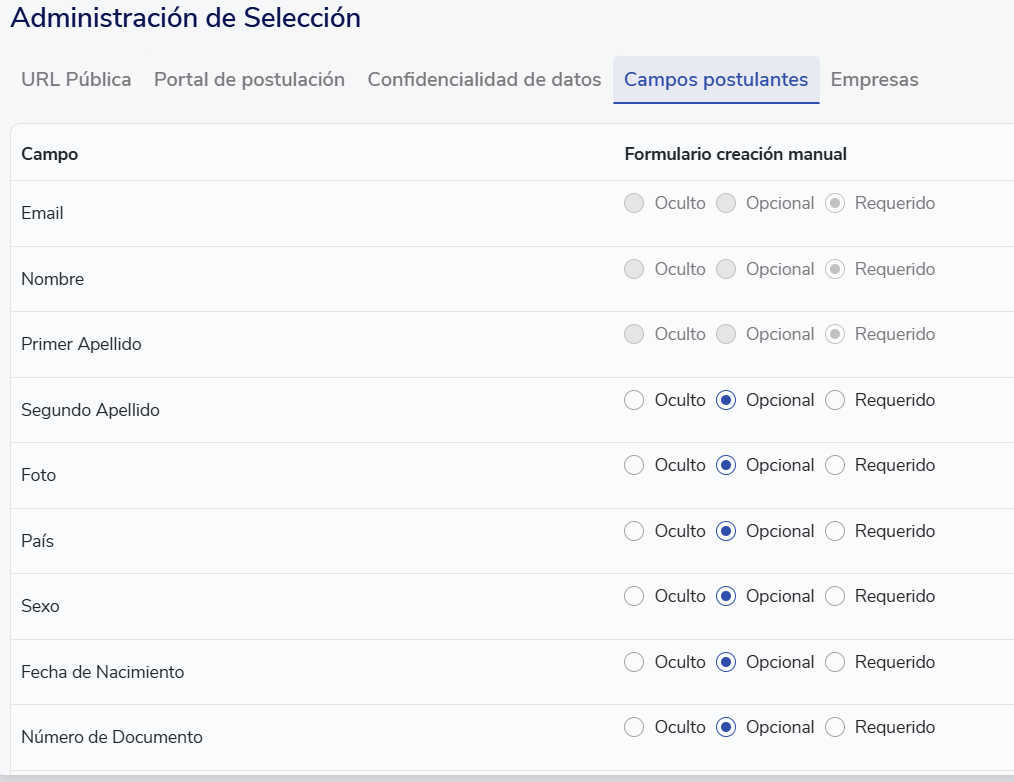The image size is (1014, 782).
Task: Set País to Oculto
Action: point(634,531)
